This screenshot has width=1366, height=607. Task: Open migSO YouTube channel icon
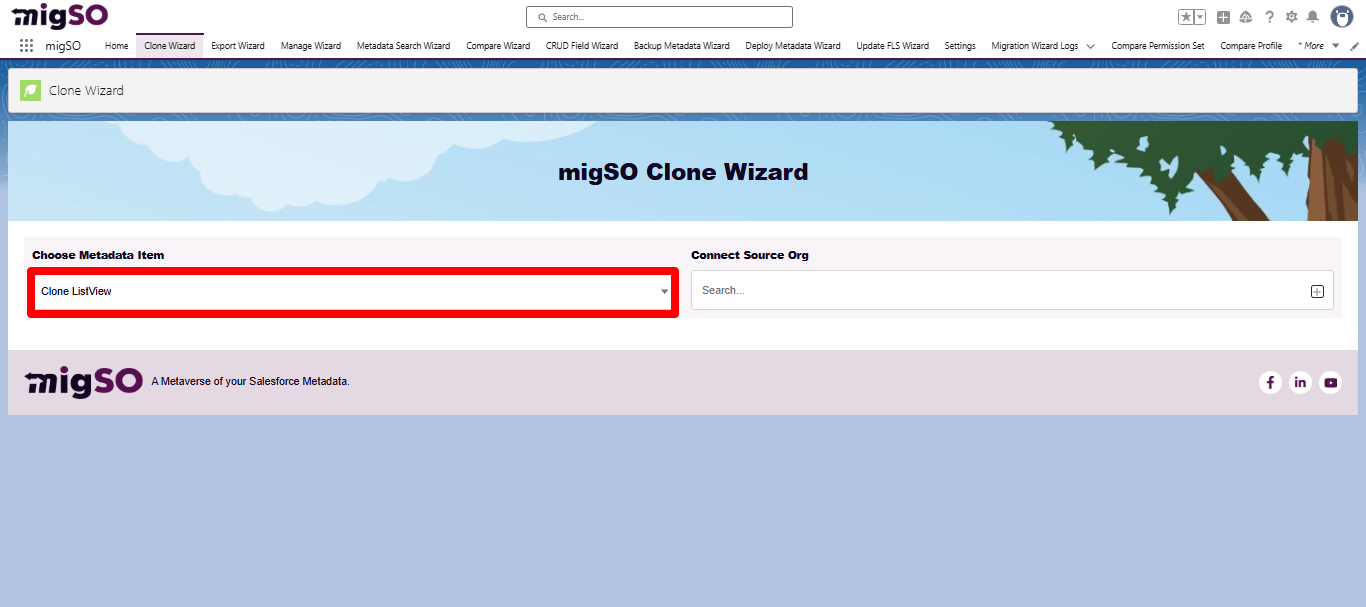[x=1330, y=382]
